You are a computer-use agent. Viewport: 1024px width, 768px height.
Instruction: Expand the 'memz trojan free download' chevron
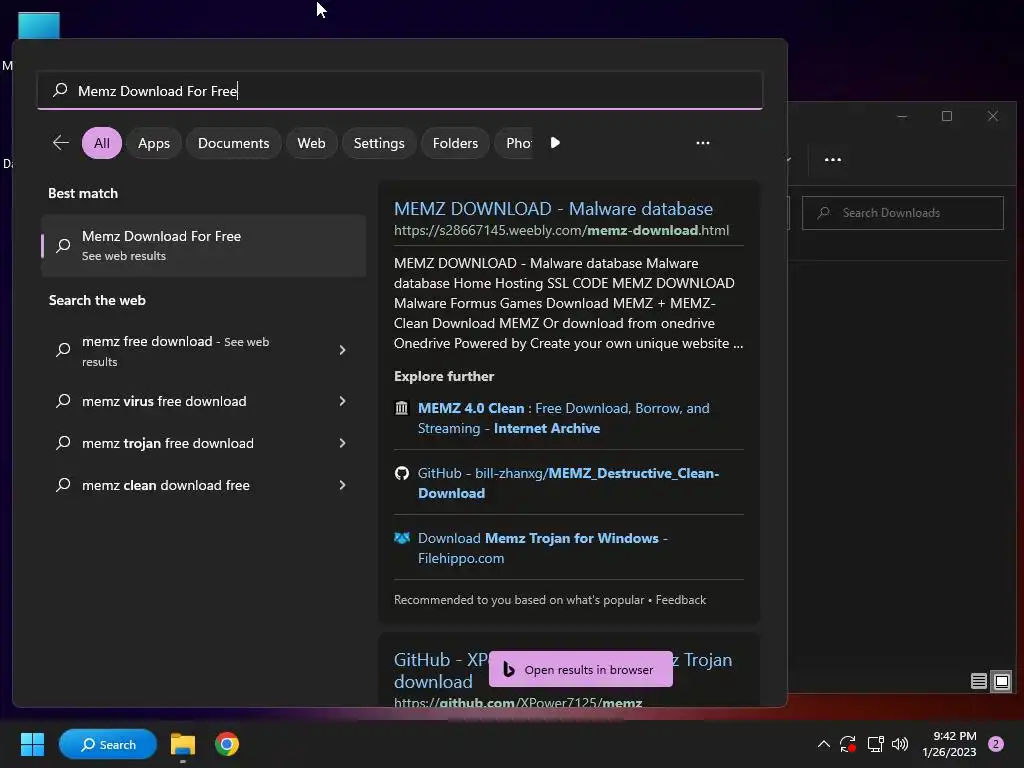coord(342,443)
